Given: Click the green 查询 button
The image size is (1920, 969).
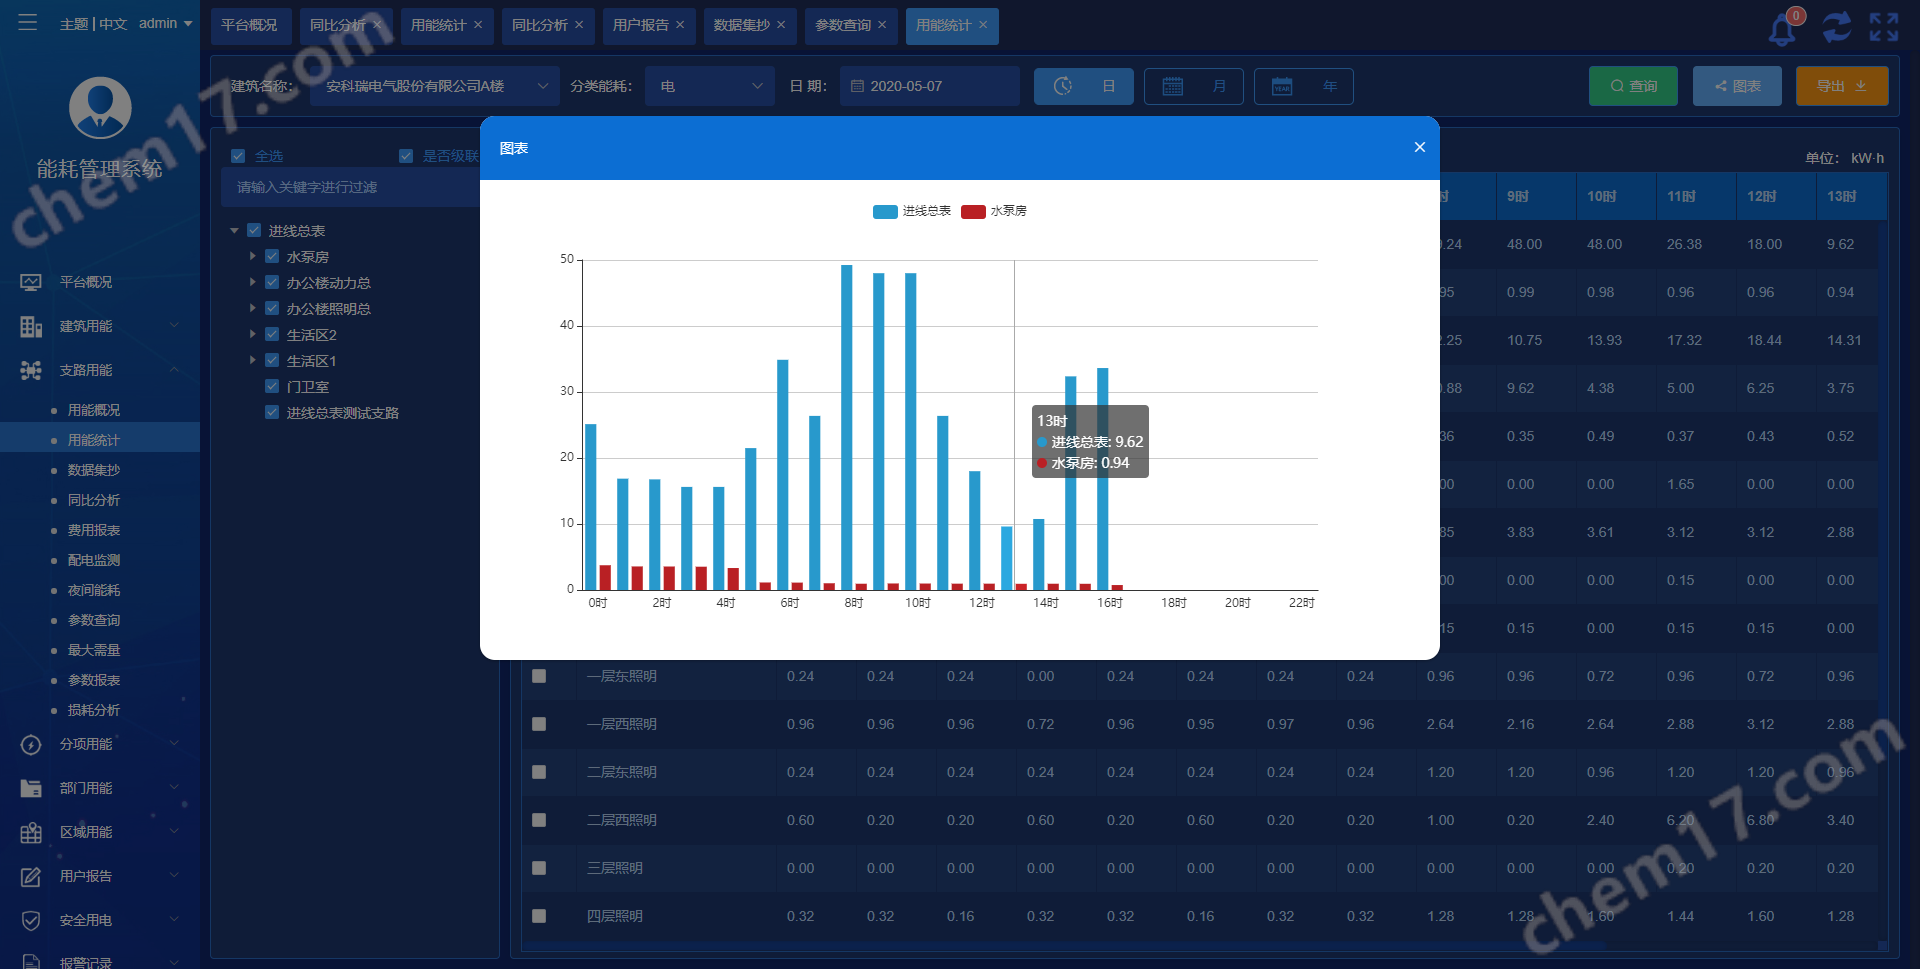Looking at the screenshot, I should [x=1633, y=86].
